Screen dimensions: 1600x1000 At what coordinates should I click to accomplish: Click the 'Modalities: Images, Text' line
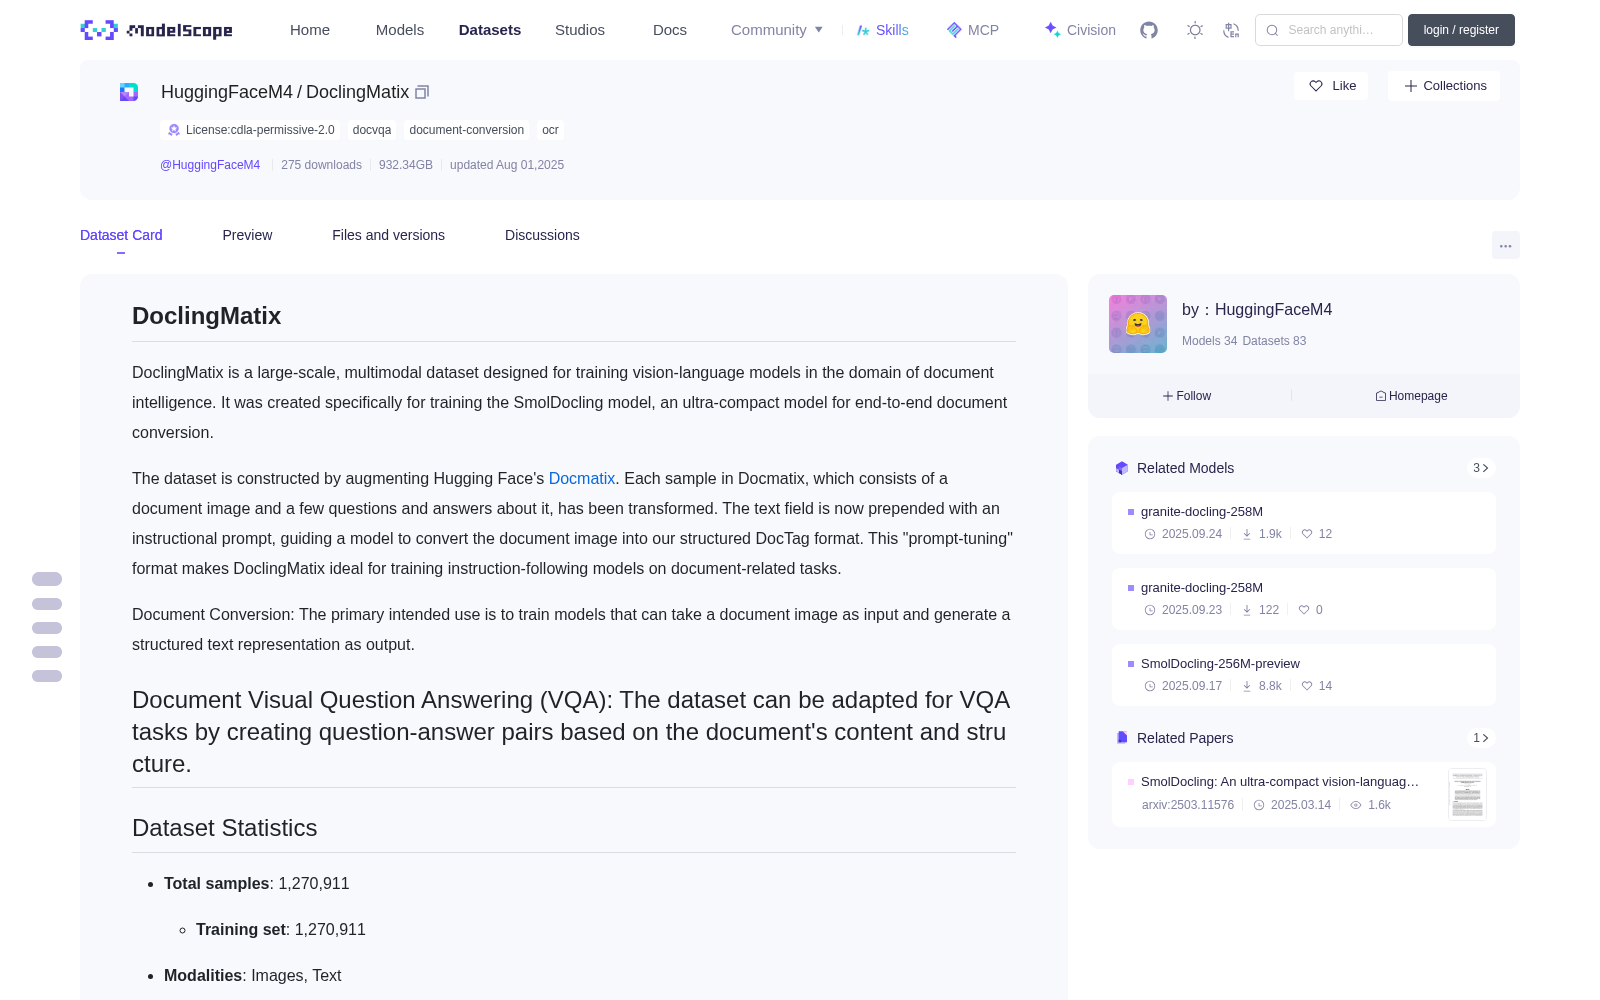253,976
